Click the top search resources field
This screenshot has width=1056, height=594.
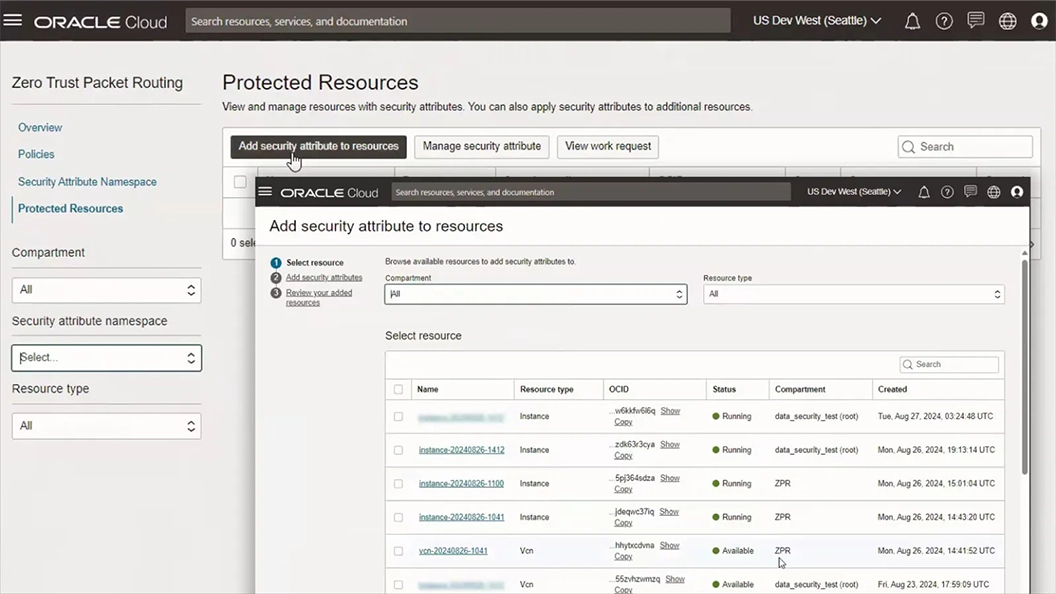click(458, 21)
